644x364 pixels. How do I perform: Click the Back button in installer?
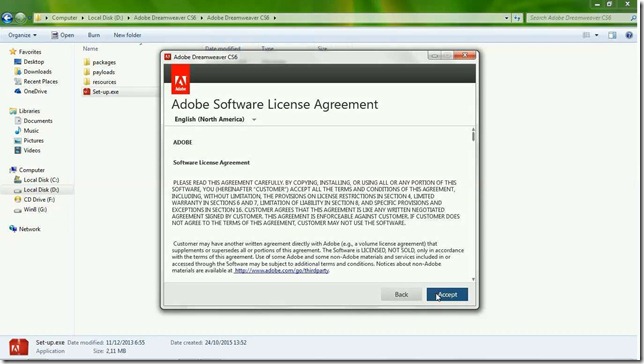click(401, 294)
